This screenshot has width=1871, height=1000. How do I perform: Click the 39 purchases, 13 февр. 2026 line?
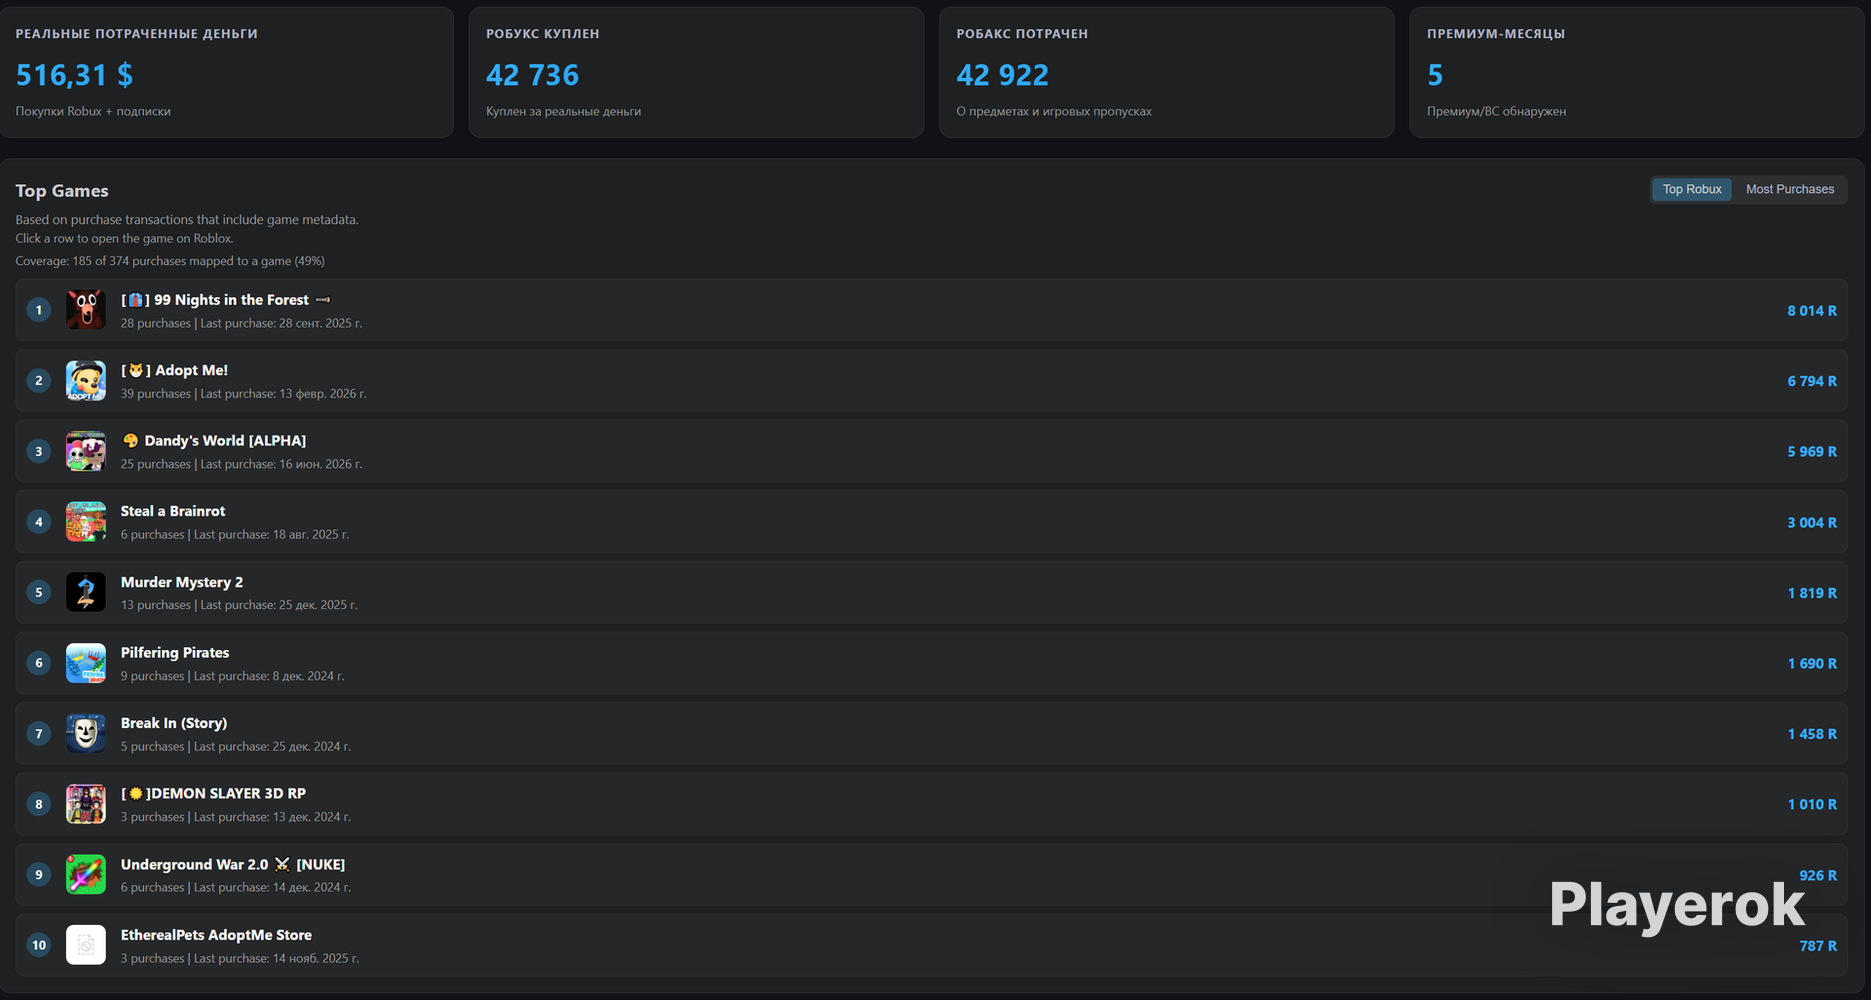coord(243,394)
